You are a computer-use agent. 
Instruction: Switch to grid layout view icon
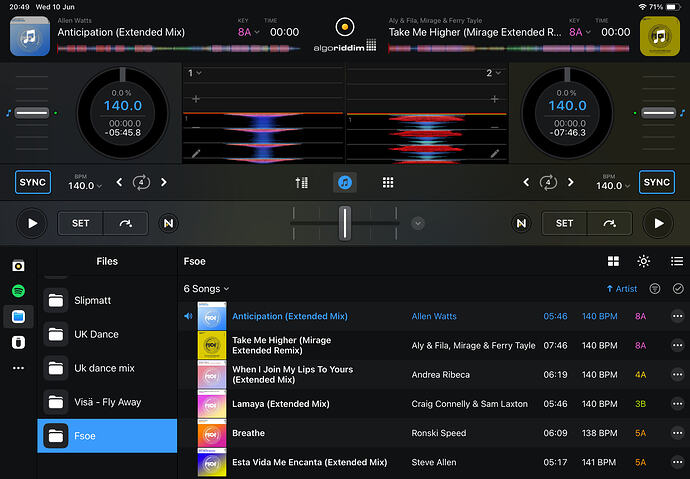613,261
